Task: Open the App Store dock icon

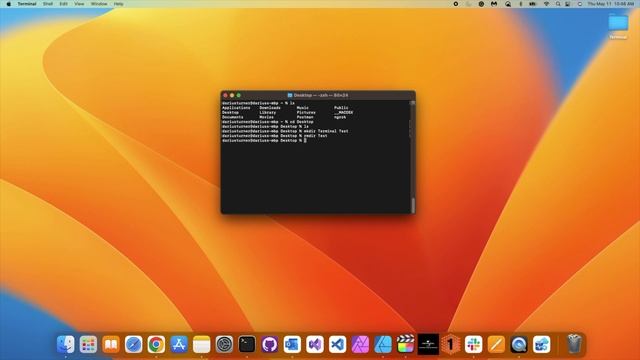Action: pyautogui.click(x=179, y=344)
